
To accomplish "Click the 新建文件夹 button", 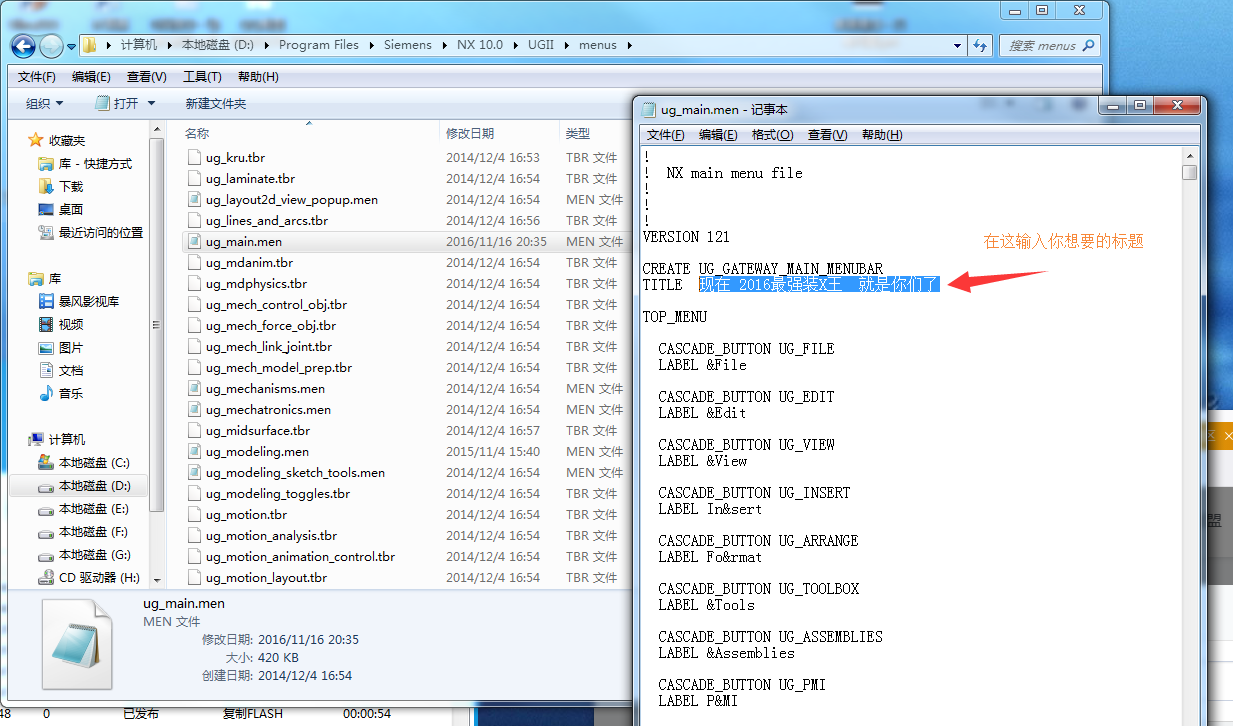I will [215, 103].
